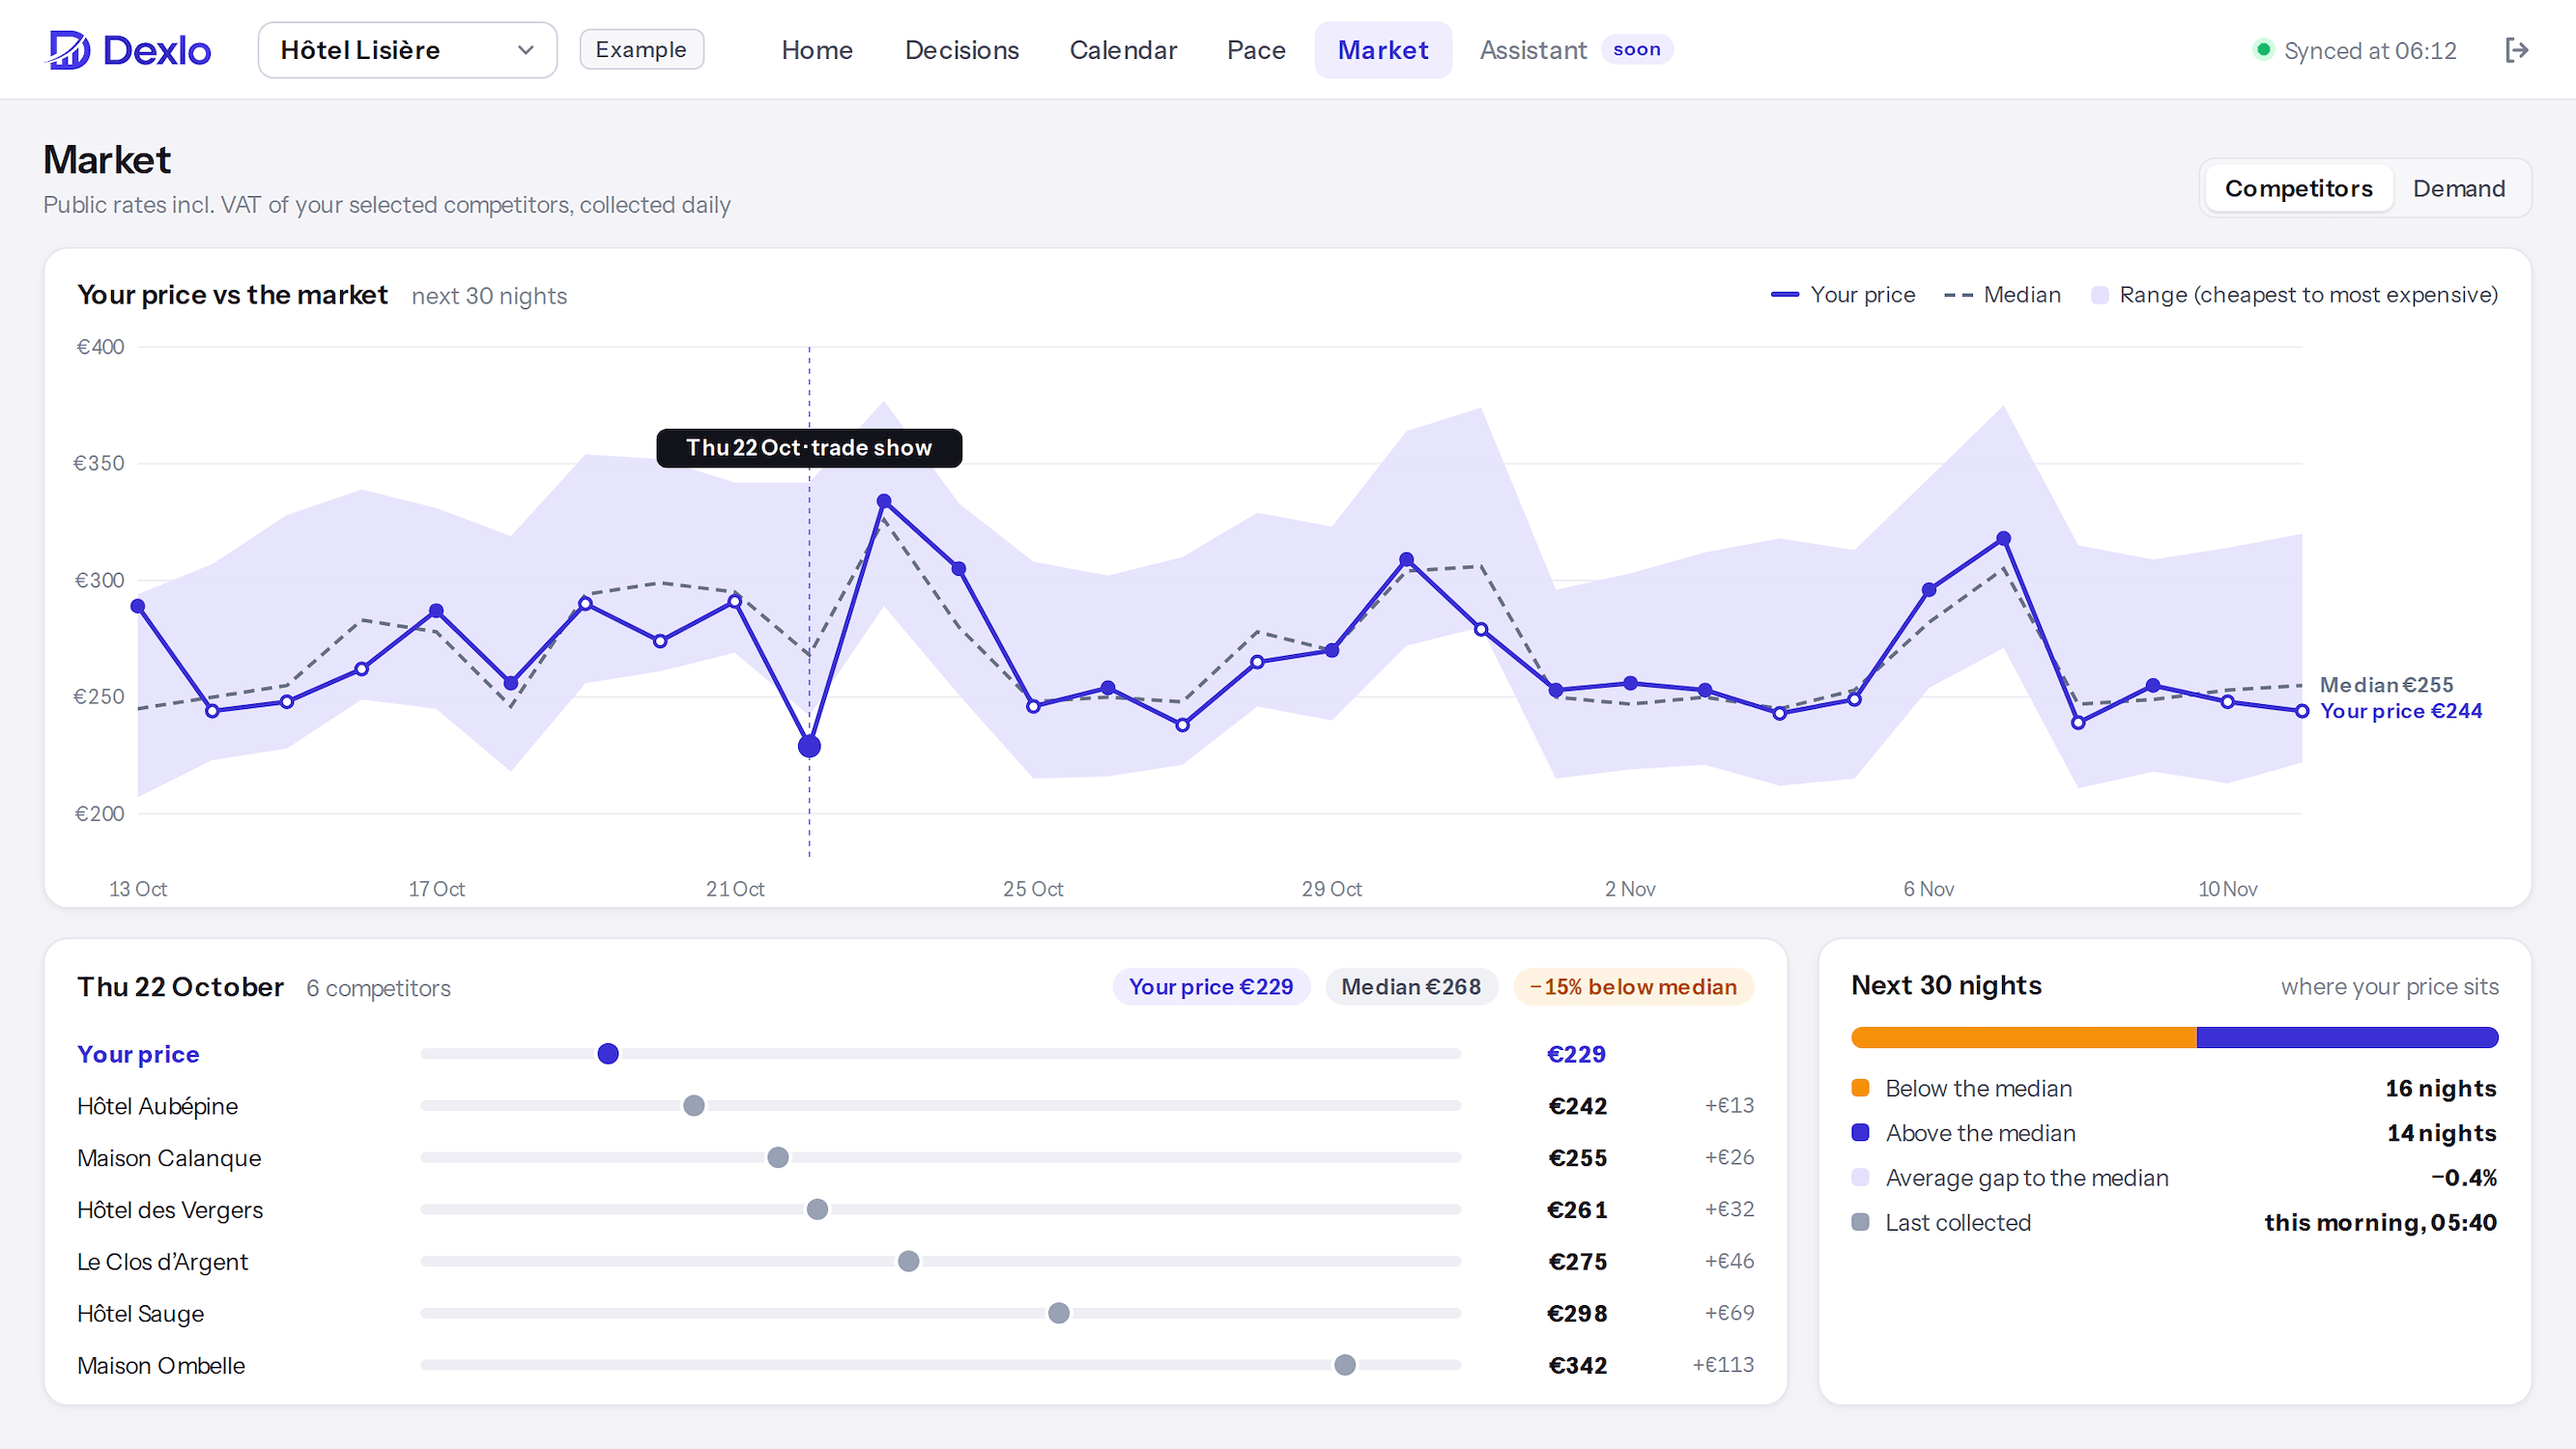This screenshot has height=1449, width=2576.
Task: Open the Decisions tab
Action: (962, 50)
